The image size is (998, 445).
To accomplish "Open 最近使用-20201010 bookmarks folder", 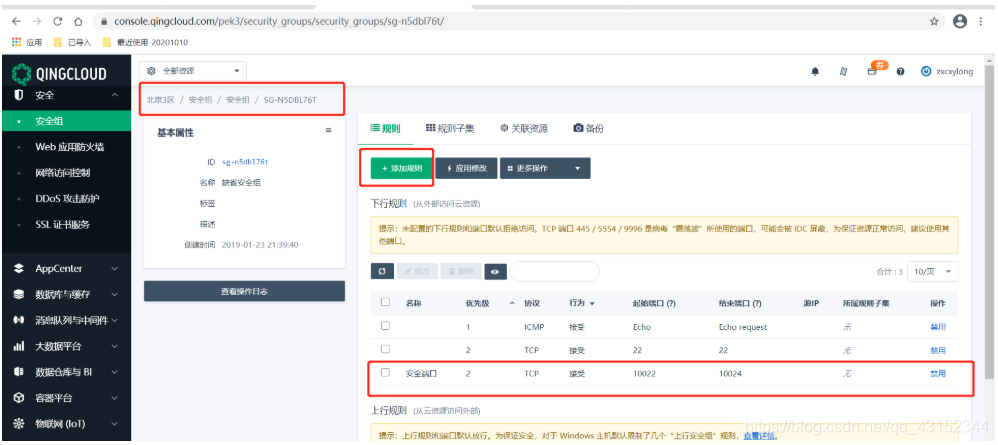I will coord(145,43).
